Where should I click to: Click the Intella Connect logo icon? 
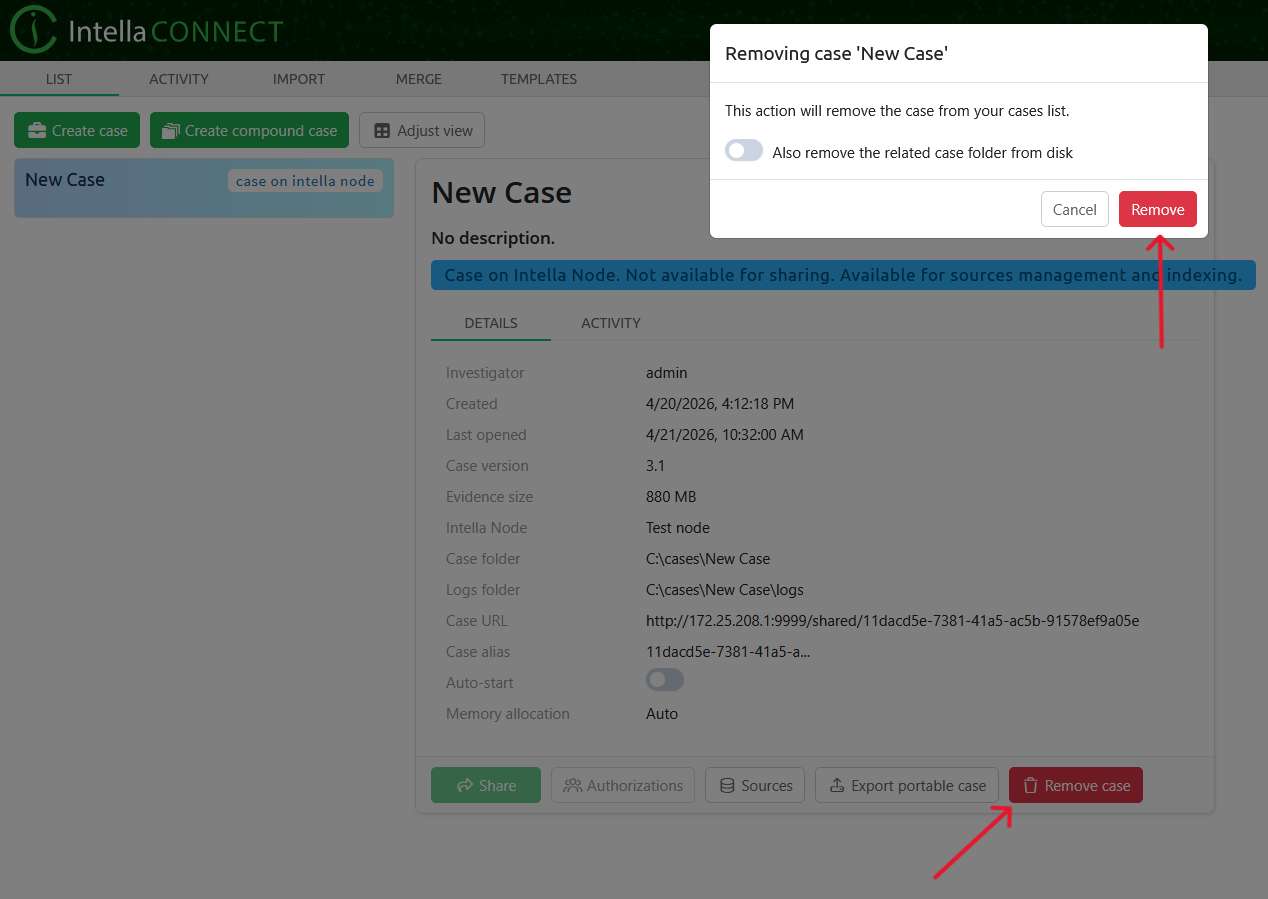click(x=33, y=30)
